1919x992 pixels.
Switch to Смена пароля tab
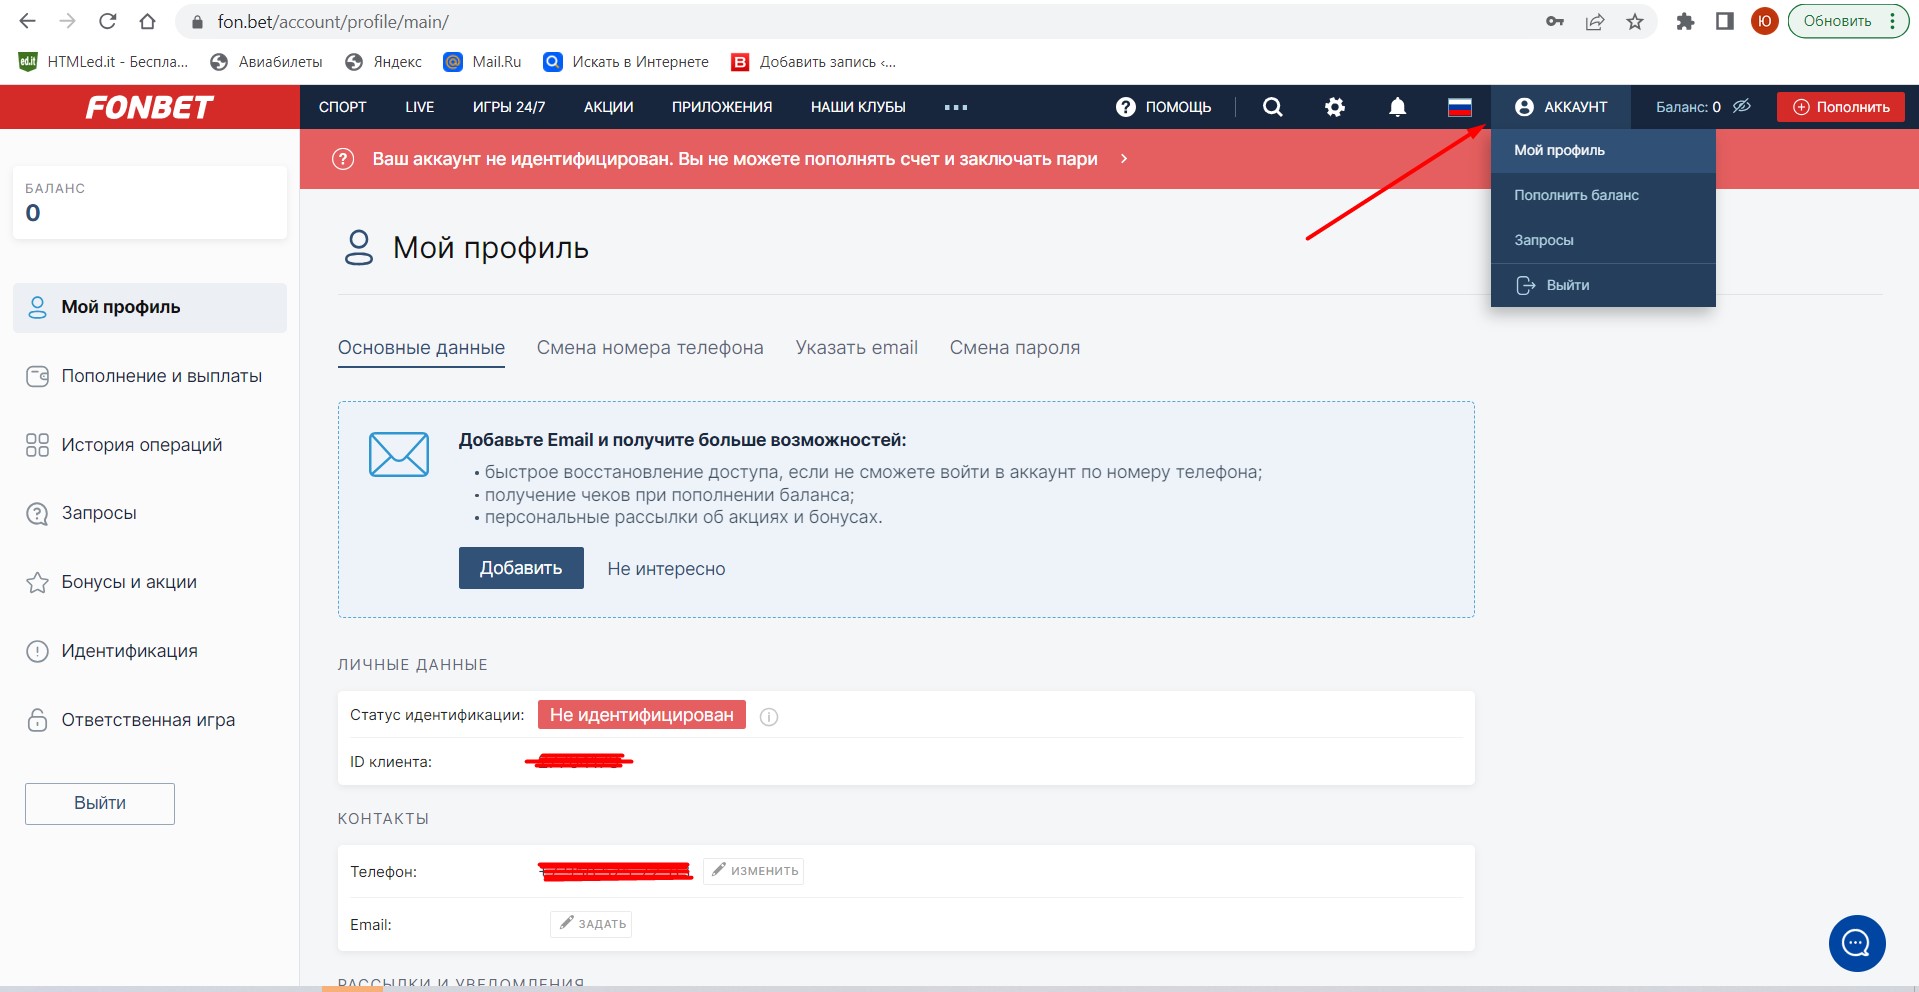(x=1014, y=348)
